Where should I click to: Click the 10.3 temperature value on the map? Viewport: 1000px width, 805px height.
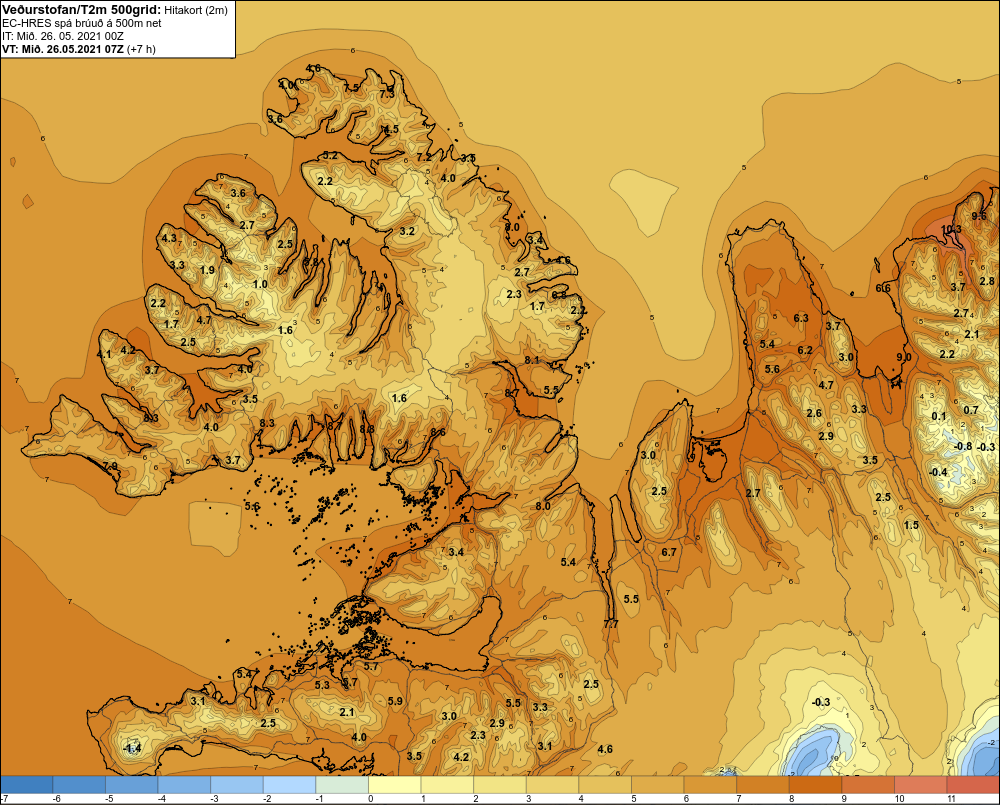click(951, 230)
